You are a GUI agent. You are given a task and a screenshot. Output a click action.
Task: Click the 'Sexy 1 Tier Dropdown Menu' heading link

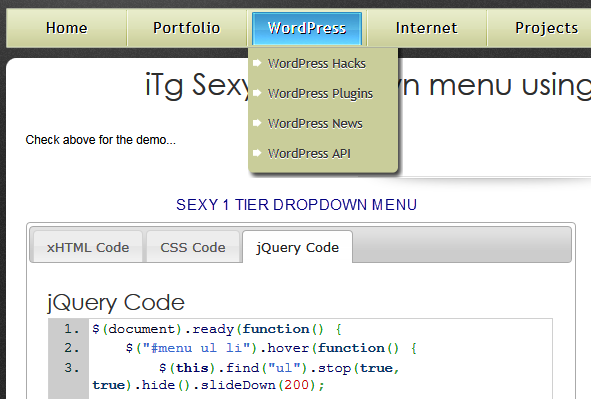point(296,205)
